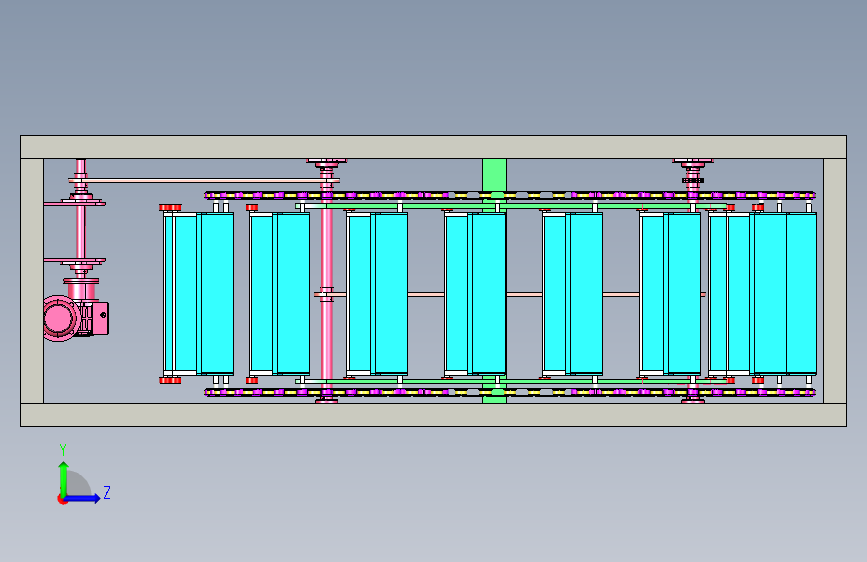867x562 pixels.
Task: Select the left gray frame post
Action: (32, 281)
